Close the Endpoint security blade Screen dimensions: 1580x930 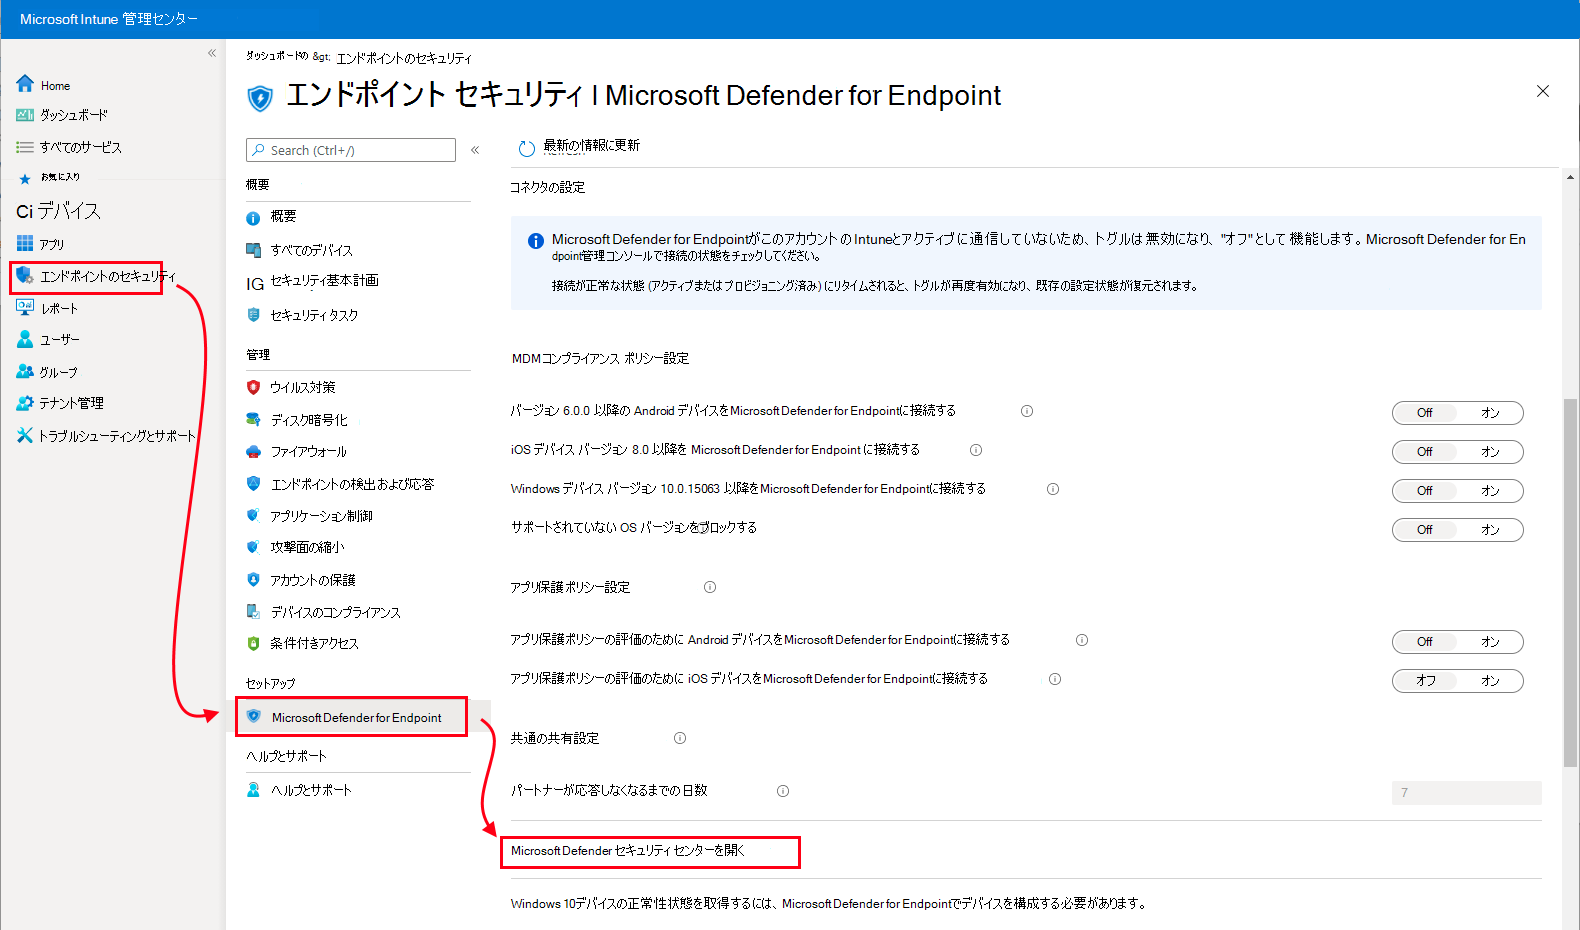[x=1543, y=91]
